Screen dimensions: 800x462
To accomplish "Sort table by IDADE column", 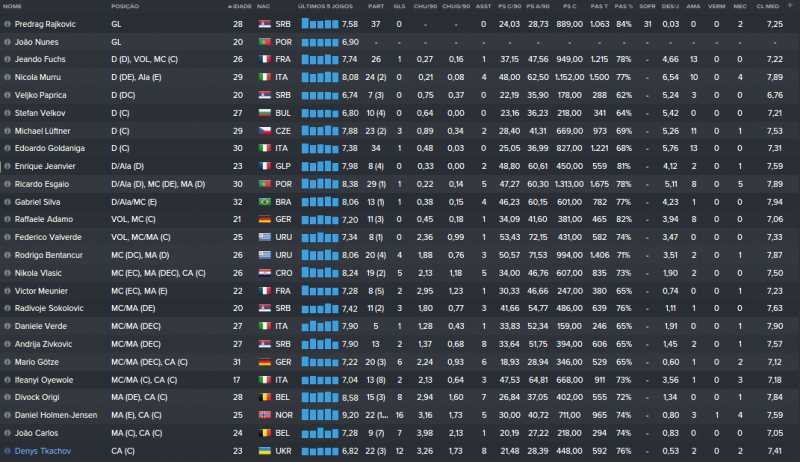I will pos(240,6).
